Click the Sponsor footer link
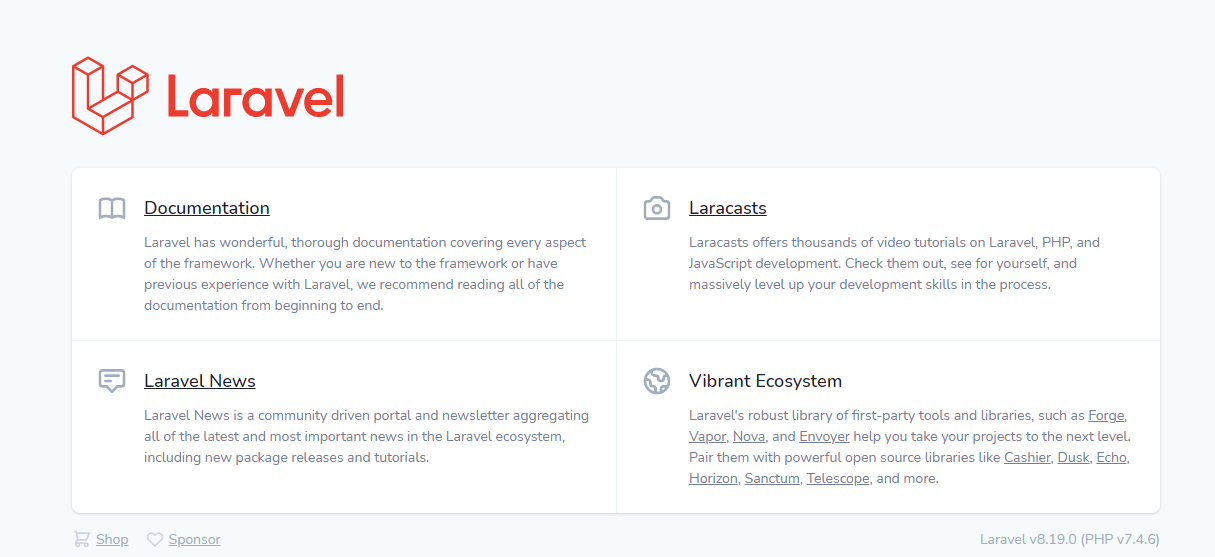Screen dimensions: 1215x557 (x=194, y=539)
